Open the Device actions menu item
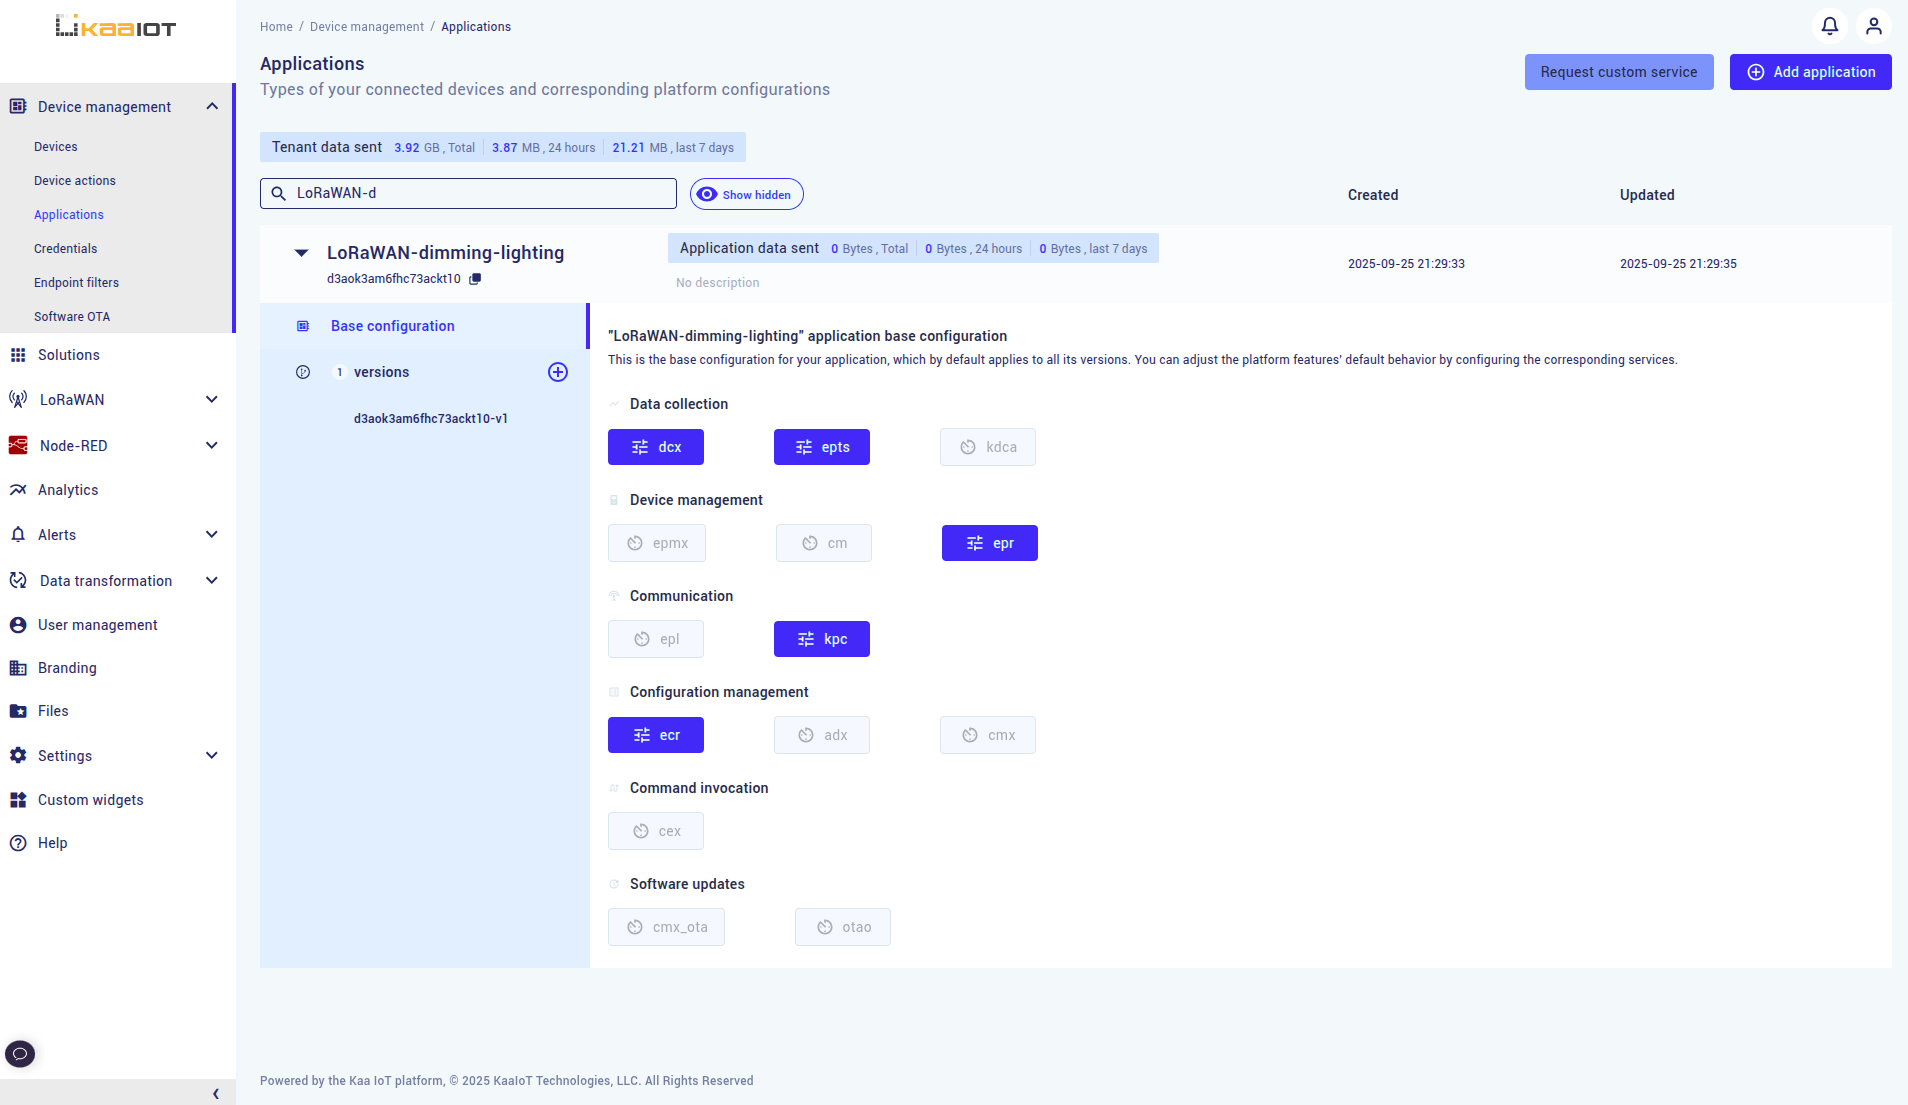This screenshot has width=1908, height=1105. click(x=74, y=180)
